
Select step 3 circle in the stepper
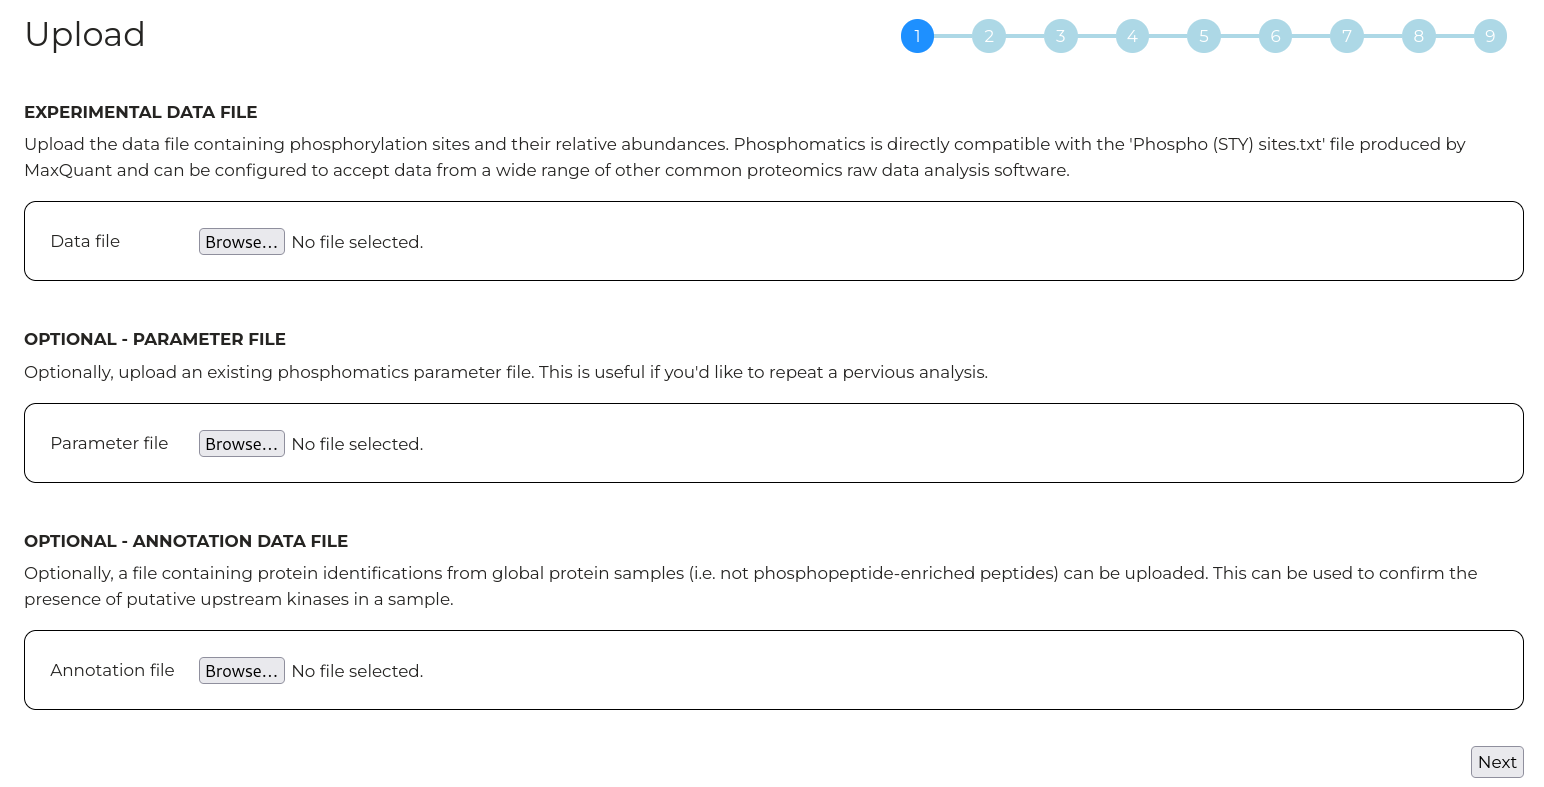point(1060,36)
